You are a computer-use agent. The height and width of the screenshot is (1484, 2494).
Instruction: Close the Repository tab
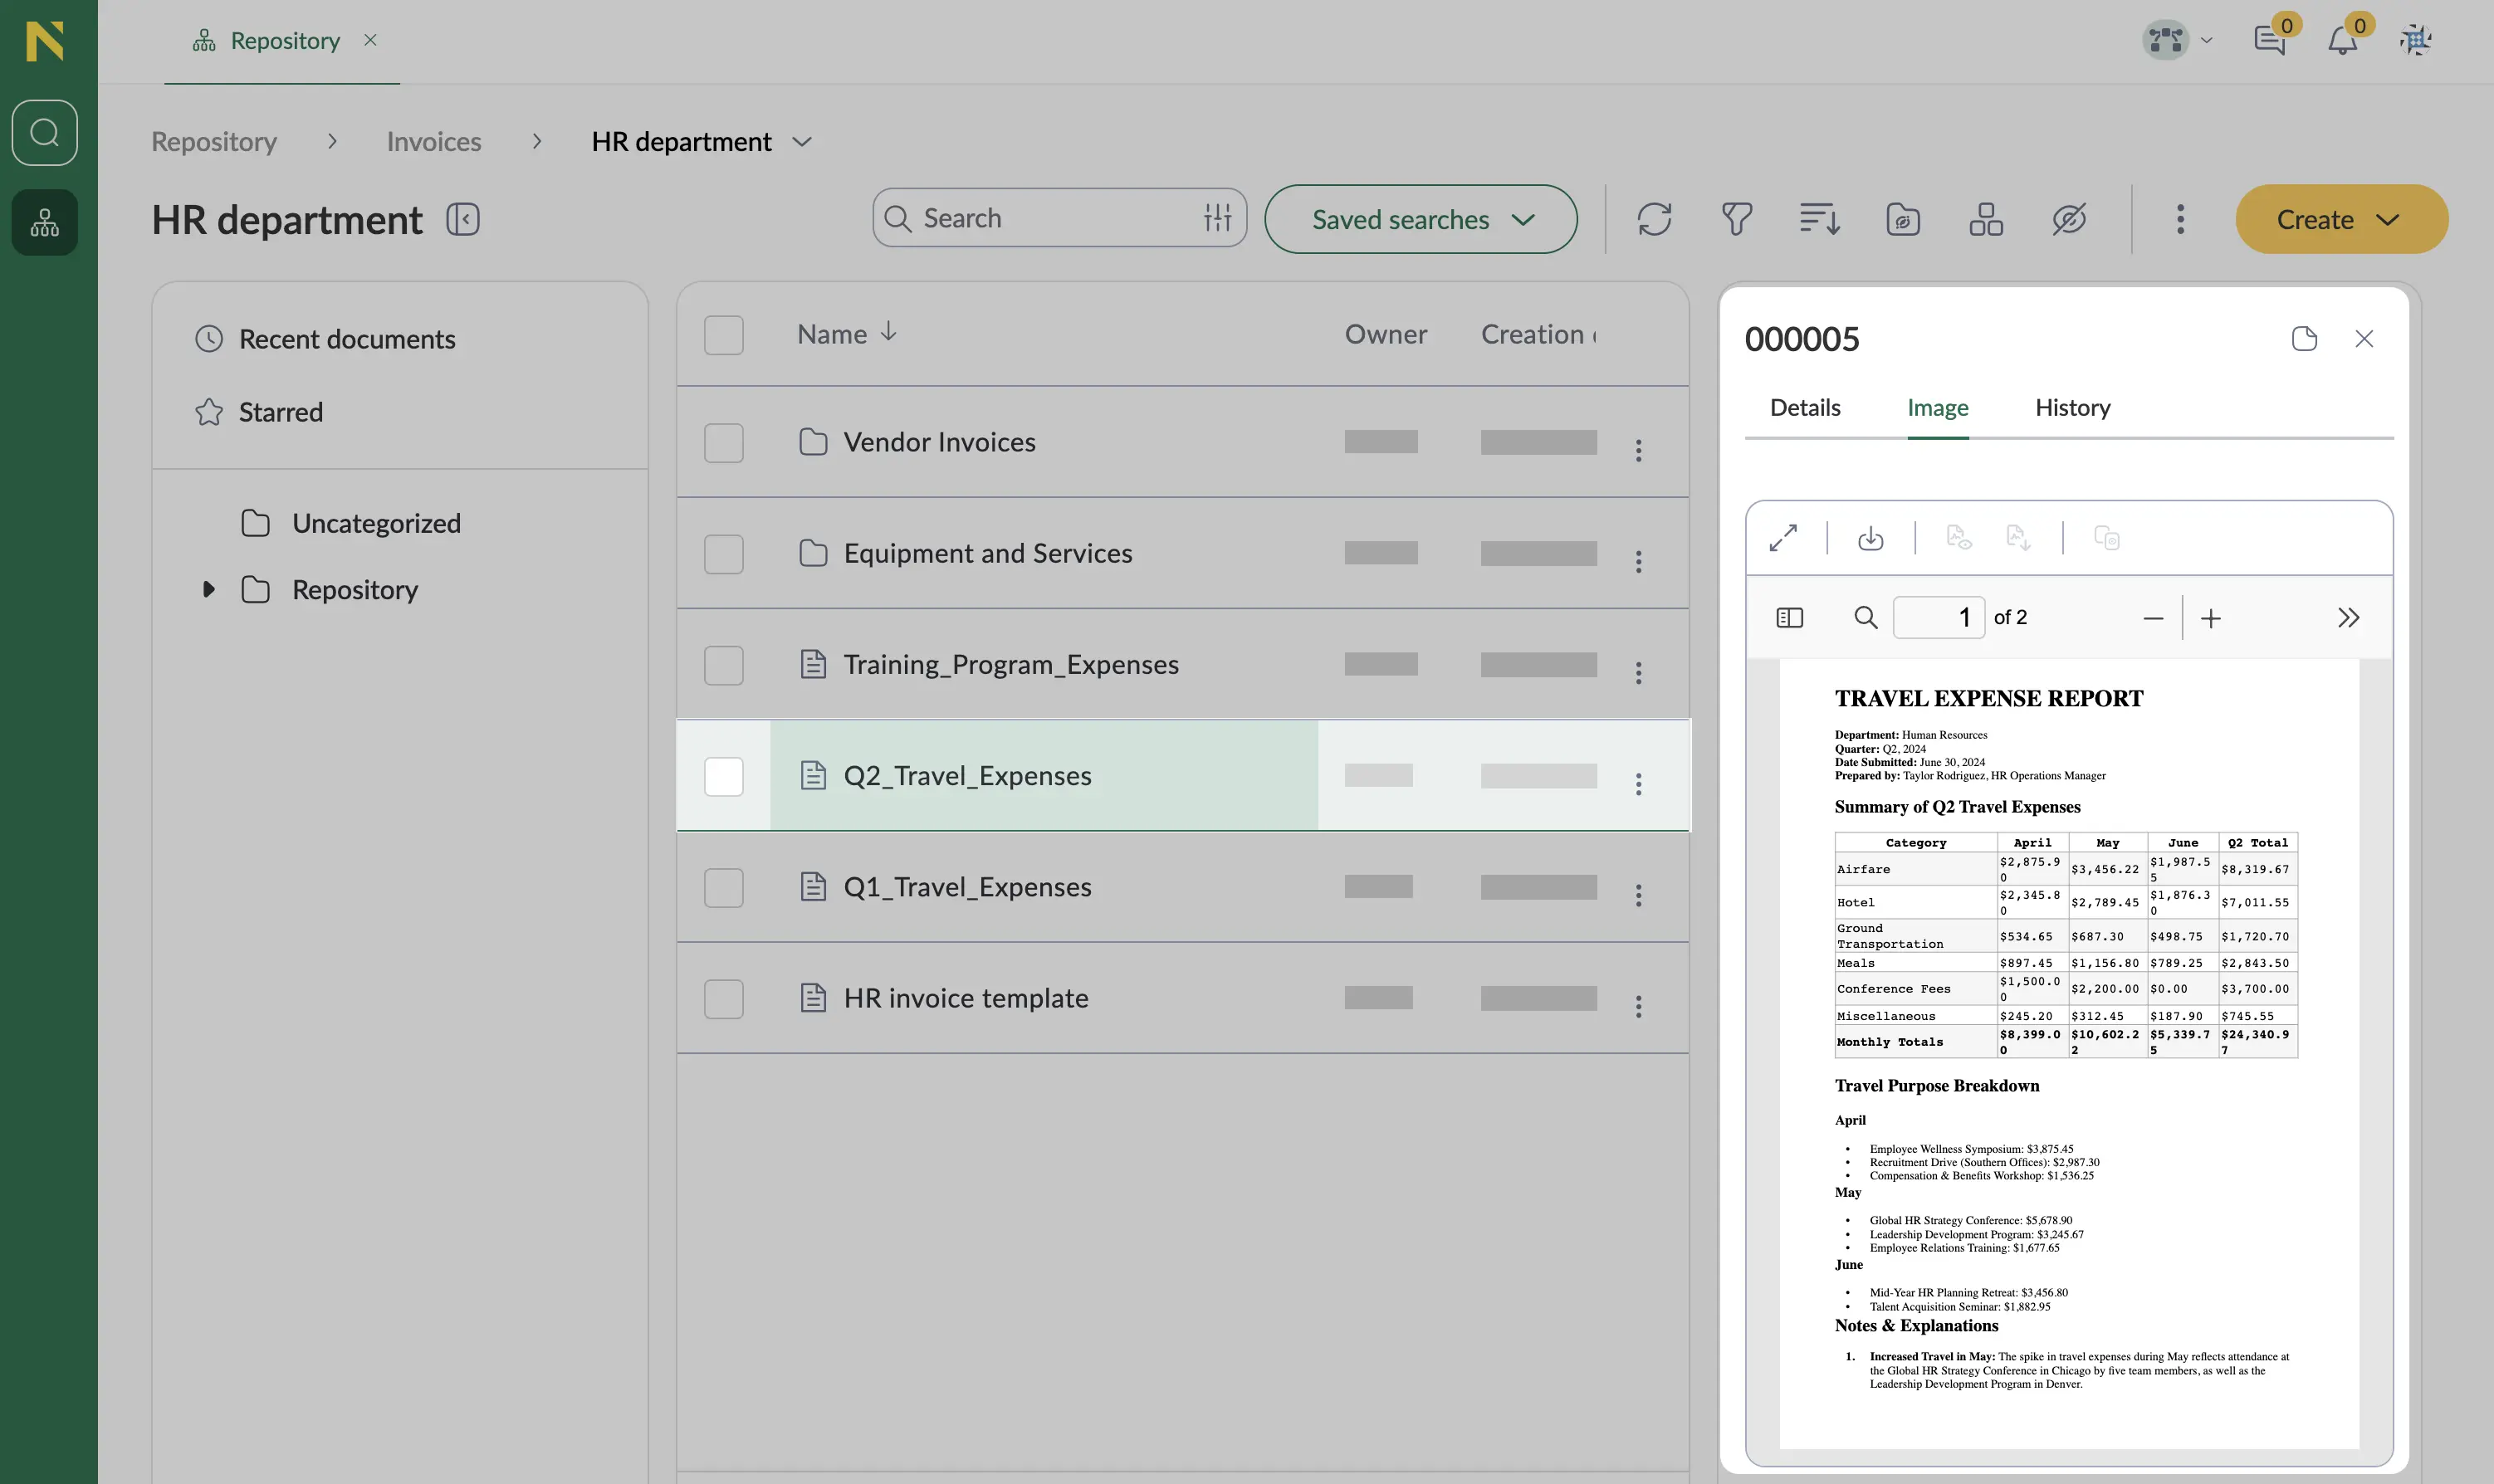tap(370, 40)
